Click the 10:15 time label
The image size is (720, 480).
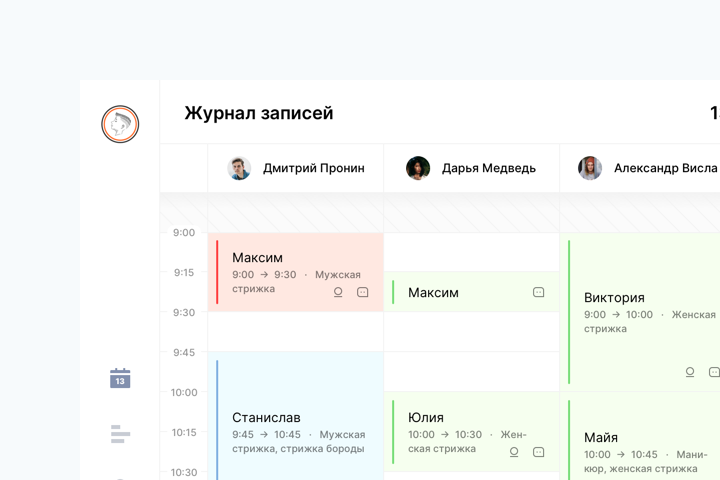tap(184, 433)
